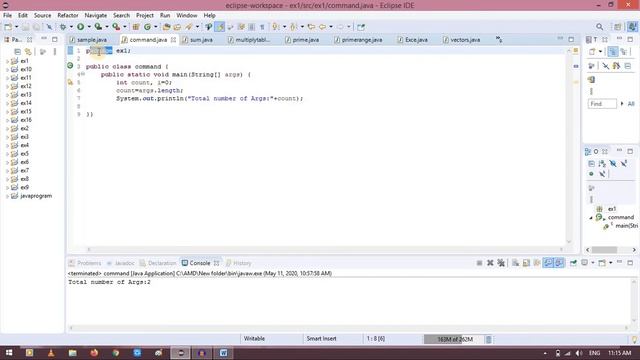
Task: Switch to prime.java editor tab
Action: coord(302,40)
